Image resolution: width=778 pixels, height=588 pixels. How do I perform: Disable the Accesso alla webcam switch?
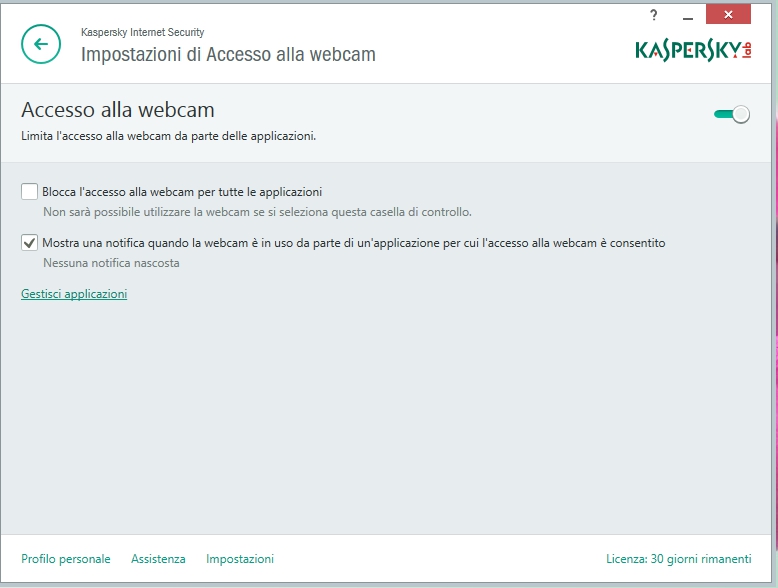[x=732, y=115]
